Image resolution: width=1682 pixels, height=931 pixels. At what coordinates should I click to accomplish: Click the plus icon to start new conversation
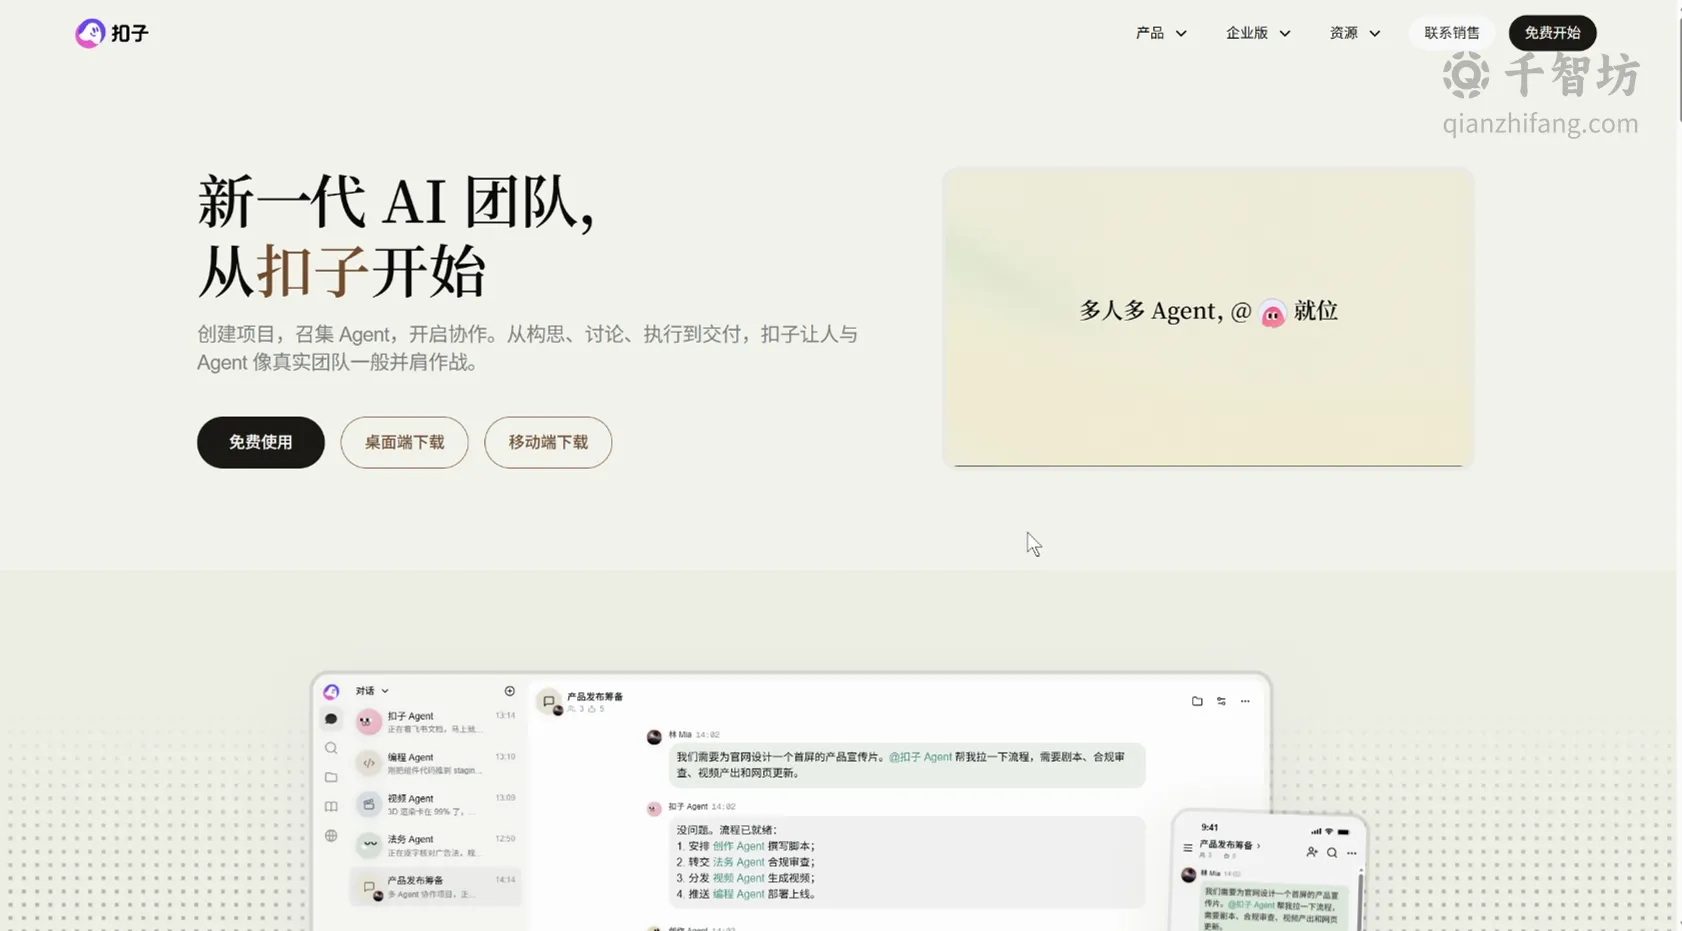coord(510,691)
